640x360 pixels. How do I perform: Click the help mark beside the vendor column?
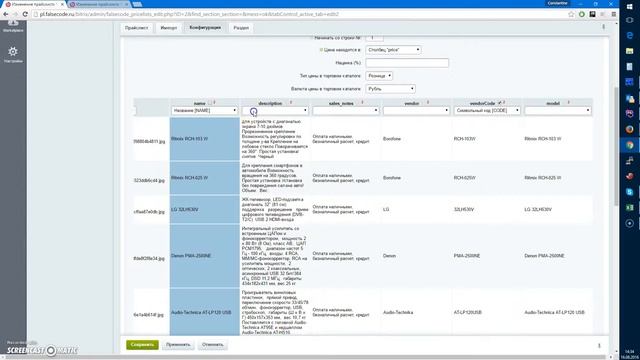(428, 102)
